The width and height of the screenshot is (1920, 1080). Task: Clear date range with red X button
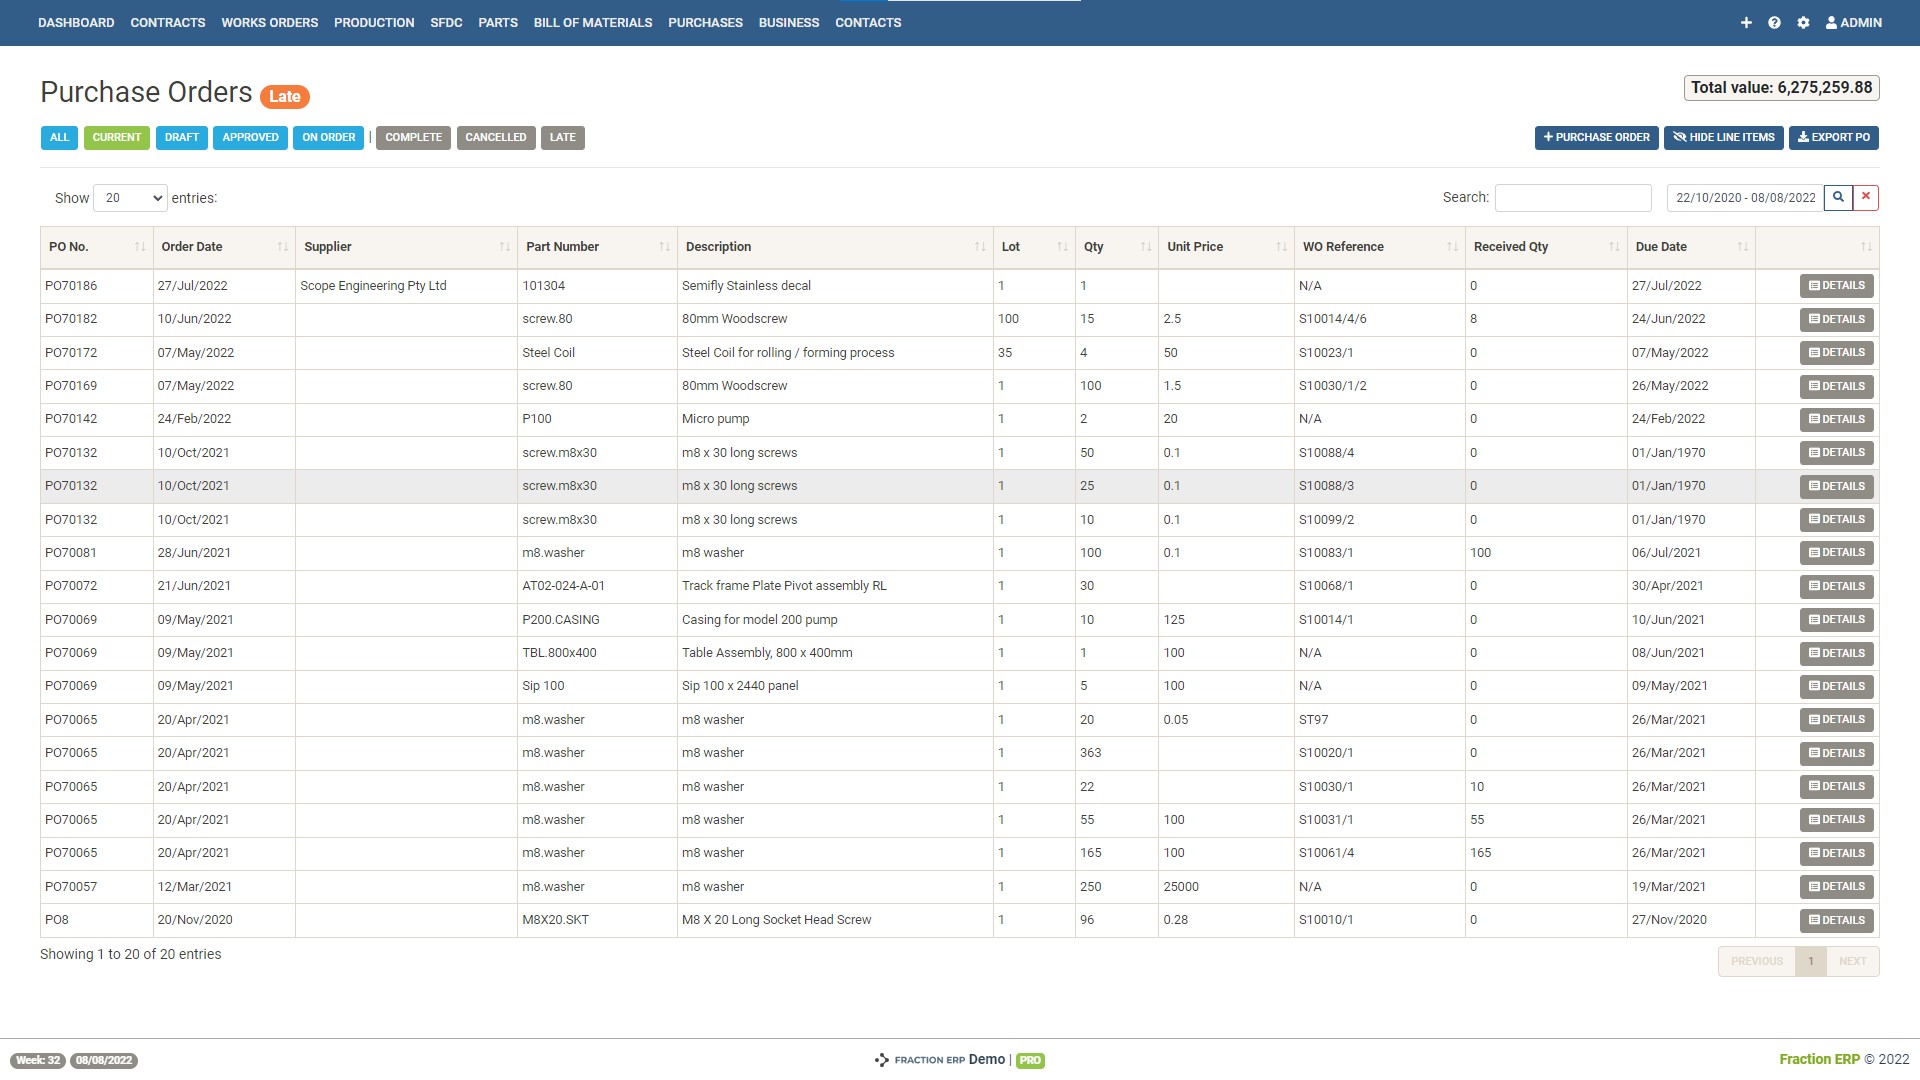click(x=1866, y=198)
